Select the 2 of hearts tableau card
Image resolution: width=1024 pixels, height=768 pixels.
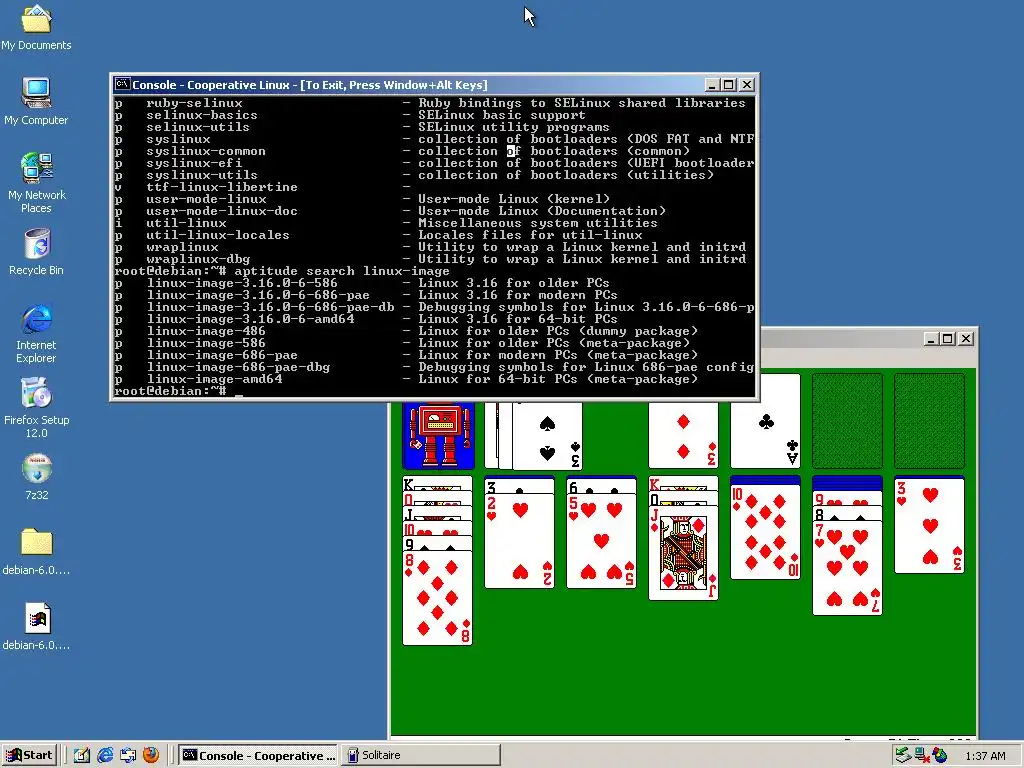(x=519, y=541)
